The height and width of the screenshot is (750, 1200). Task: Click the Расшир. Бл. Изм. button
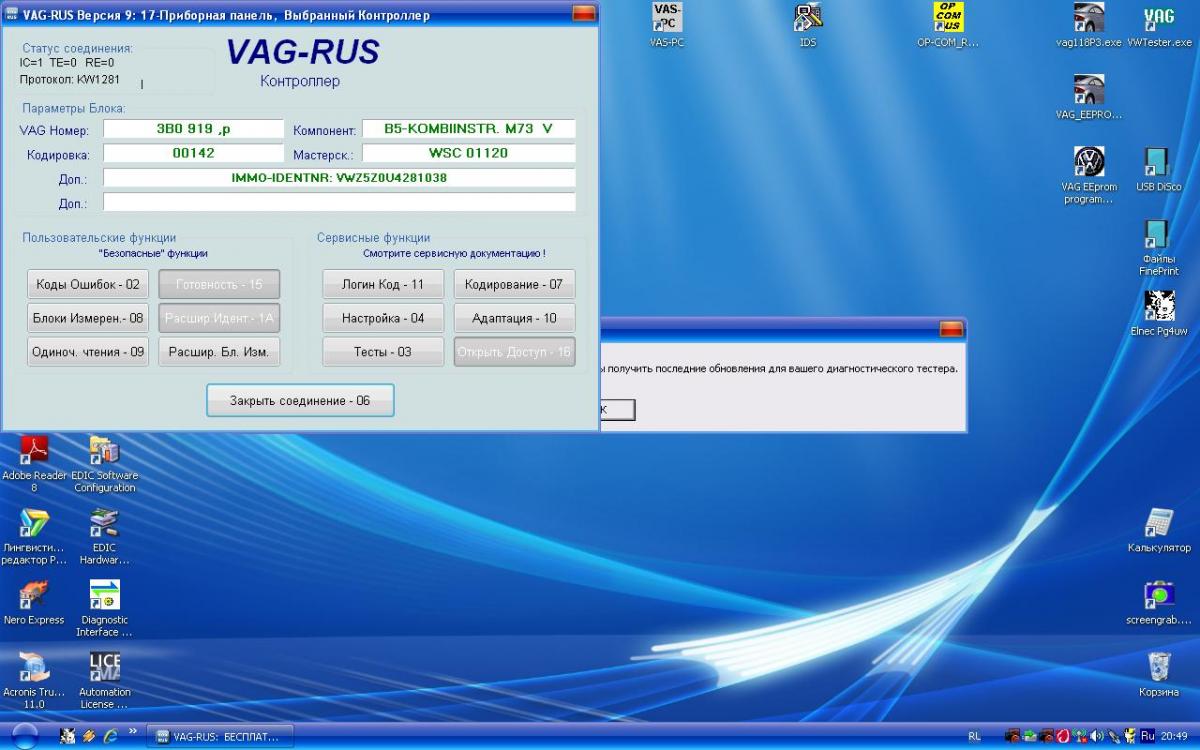click(x=219, y=352)
